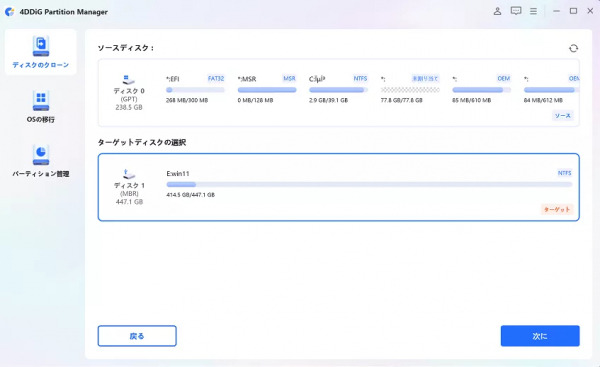The width and height of the screenshot is (600, 367).
Task: Click the NTFS label on Disk 1
Action: tap(564, 173)
